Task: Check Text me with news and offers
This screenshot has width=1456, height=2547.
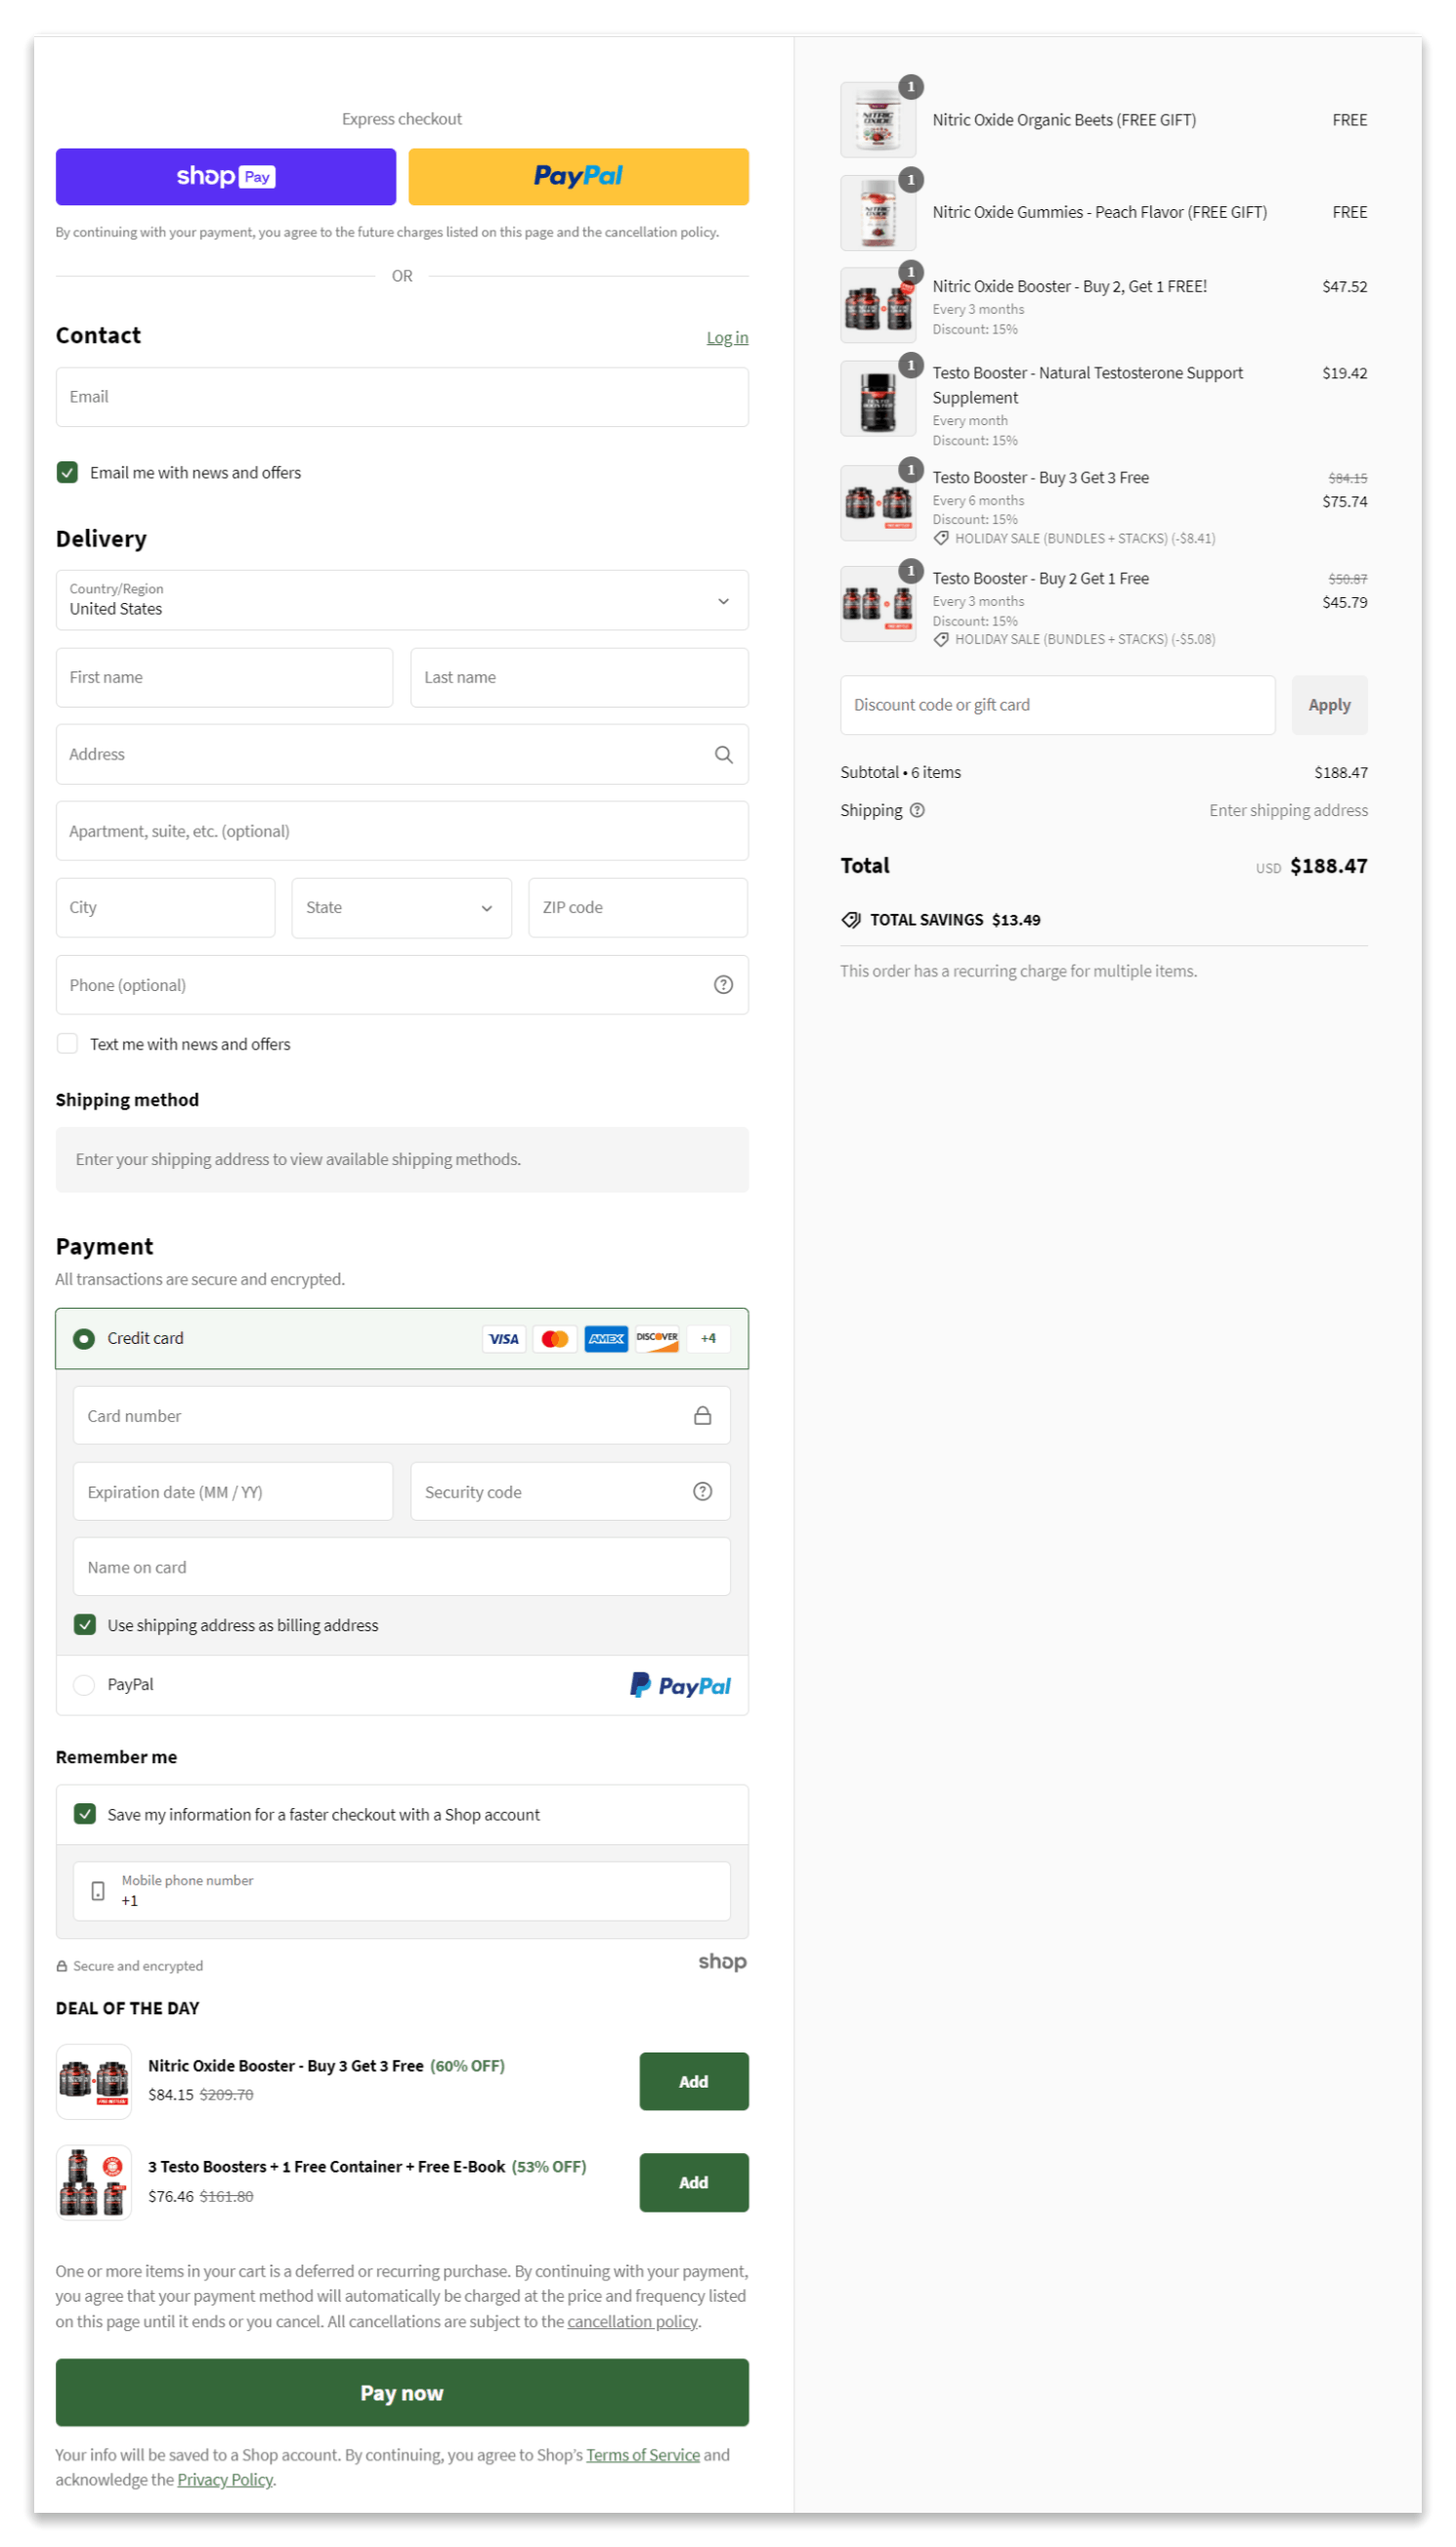Action: click(67, 1043)
